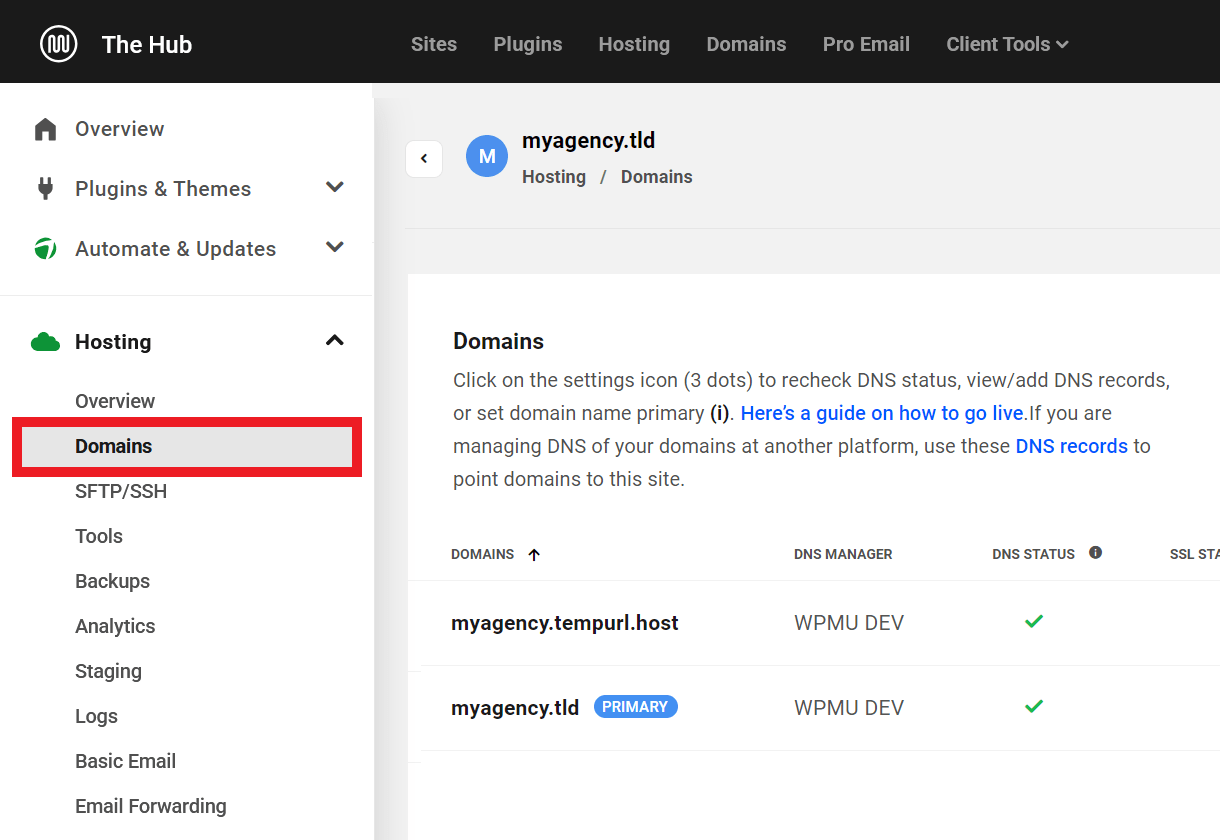Viewport: 1220px width, 840px height.
Task: Select SFTP/SSH in Hosting submenu
Action: 121,491
